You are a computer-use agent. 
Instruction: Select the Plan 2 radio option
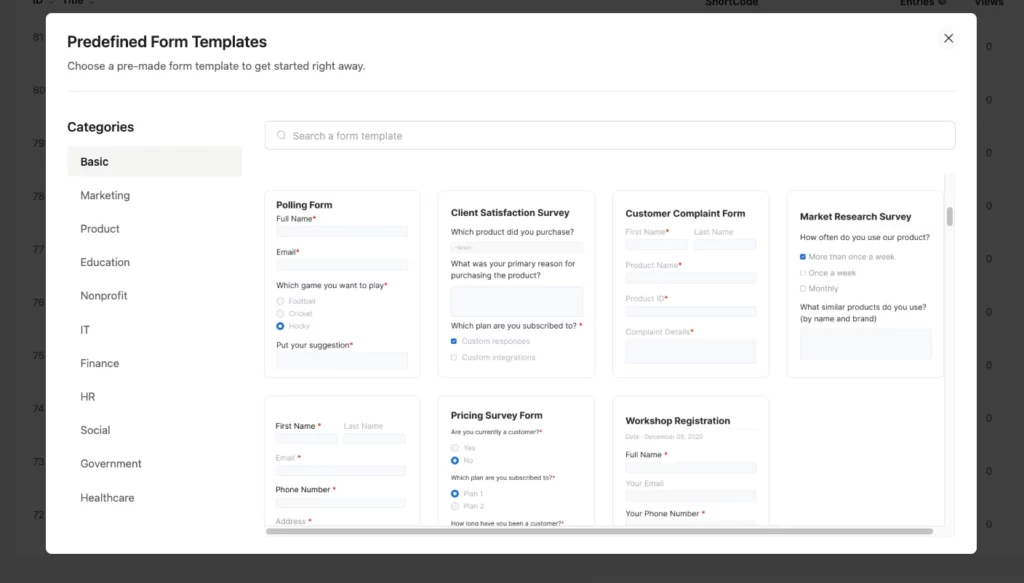point(455,506)
